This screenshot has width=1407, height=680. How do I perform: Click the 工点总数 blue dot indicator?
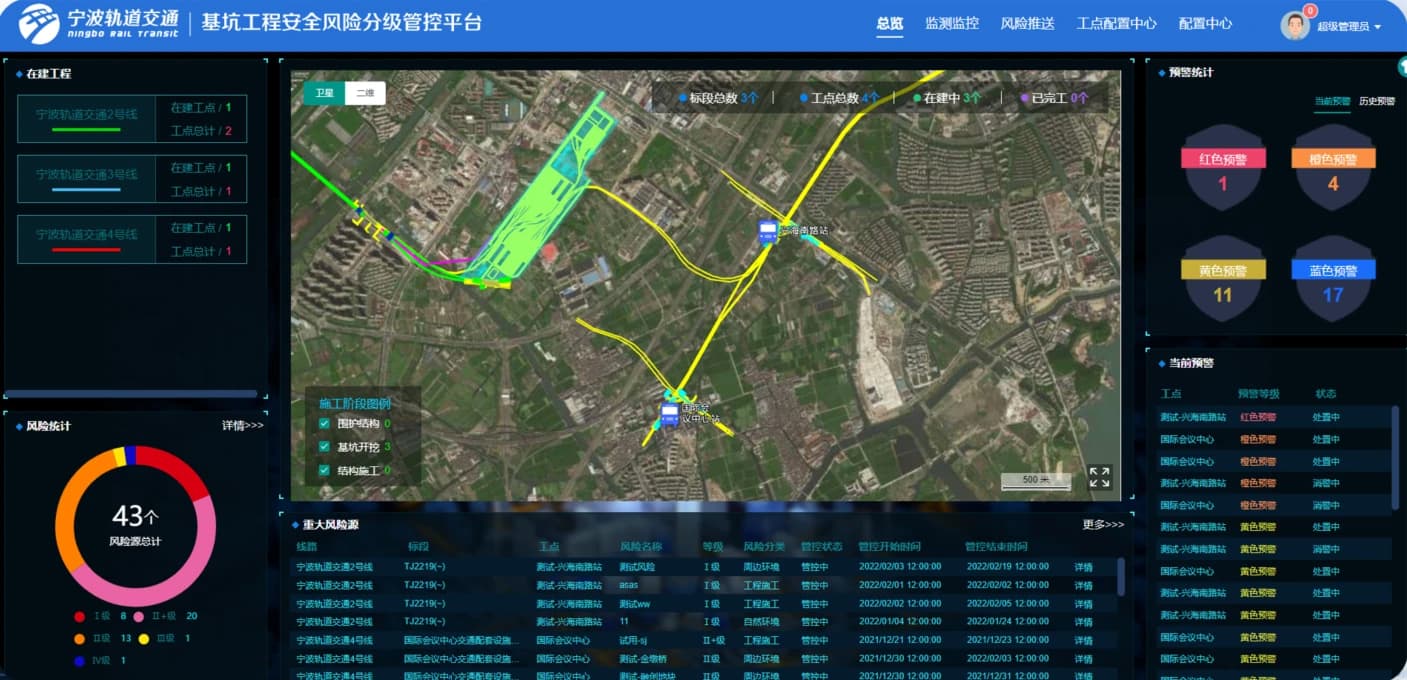click(x=804, y=98)
